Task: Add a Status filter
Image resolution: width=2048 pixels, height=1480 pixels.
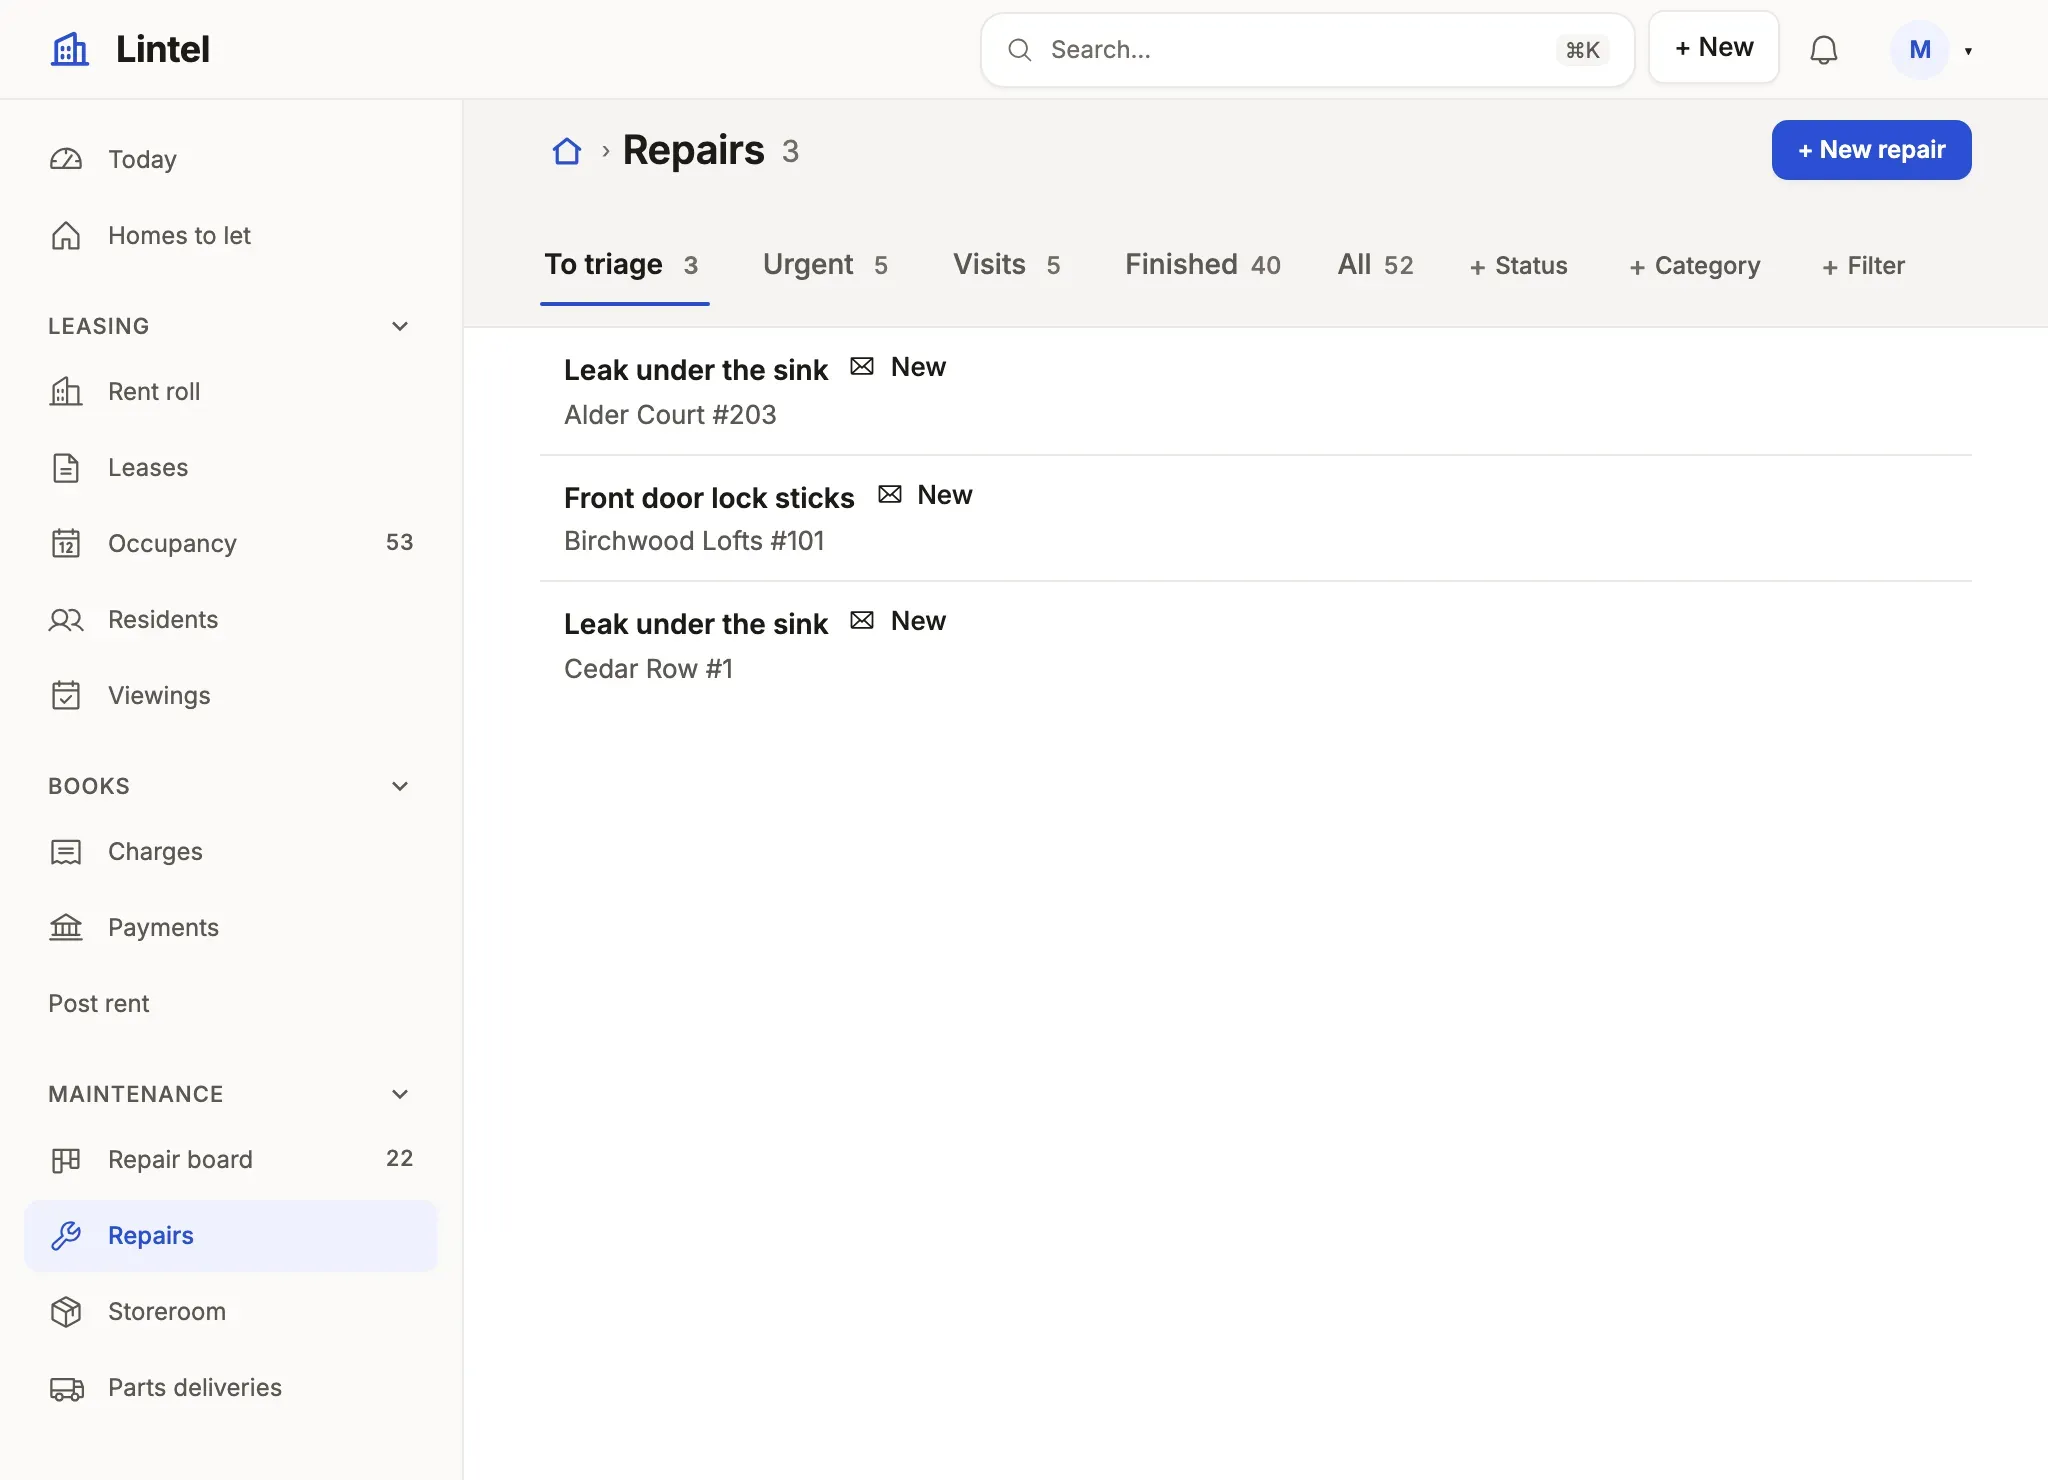Action: point(1518,266)
